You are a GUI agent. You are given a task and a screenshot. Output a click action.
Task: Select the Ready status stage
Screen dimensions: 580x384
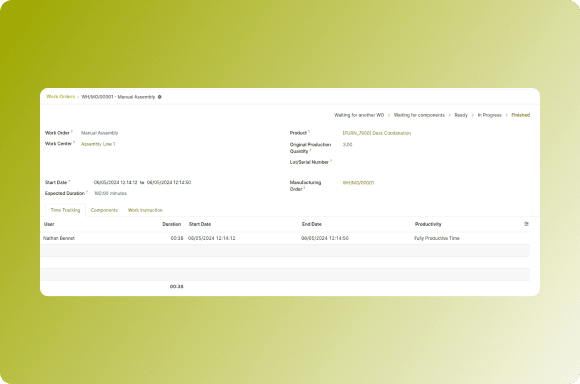(x=461, y=115)
